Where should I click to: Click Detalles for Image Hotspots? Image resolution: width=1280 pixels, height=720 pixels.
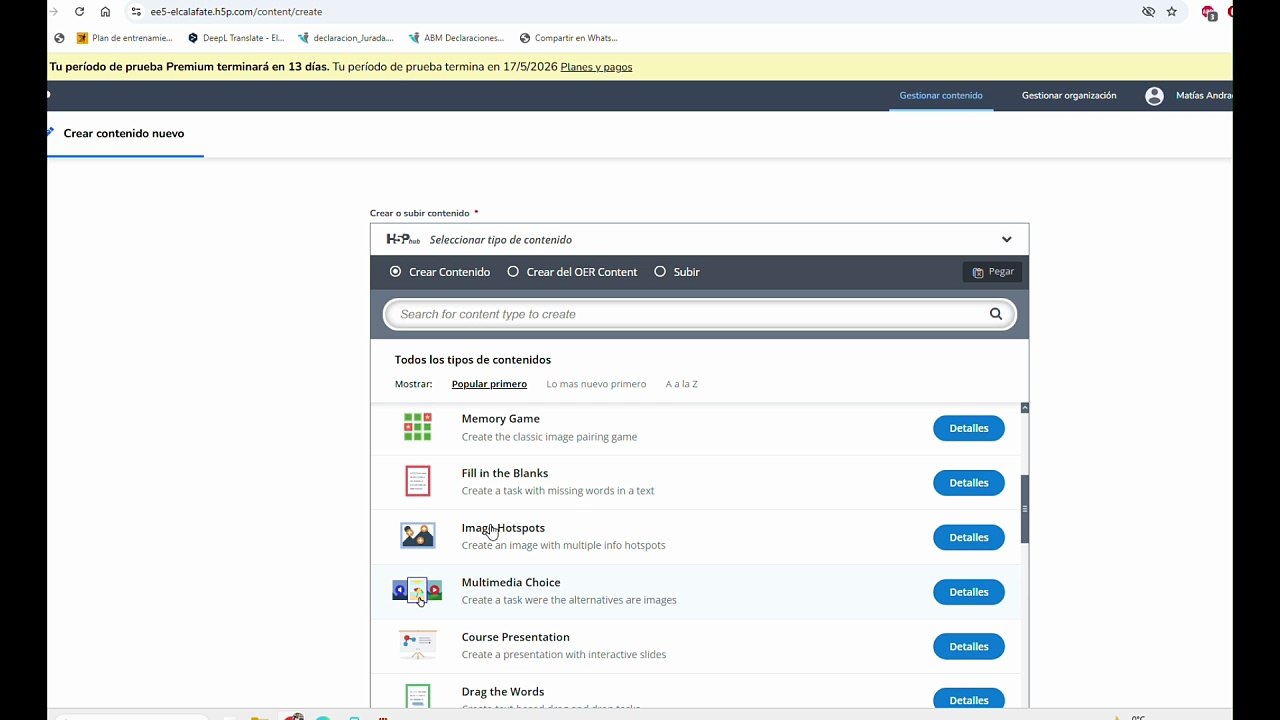coord(969,537)
